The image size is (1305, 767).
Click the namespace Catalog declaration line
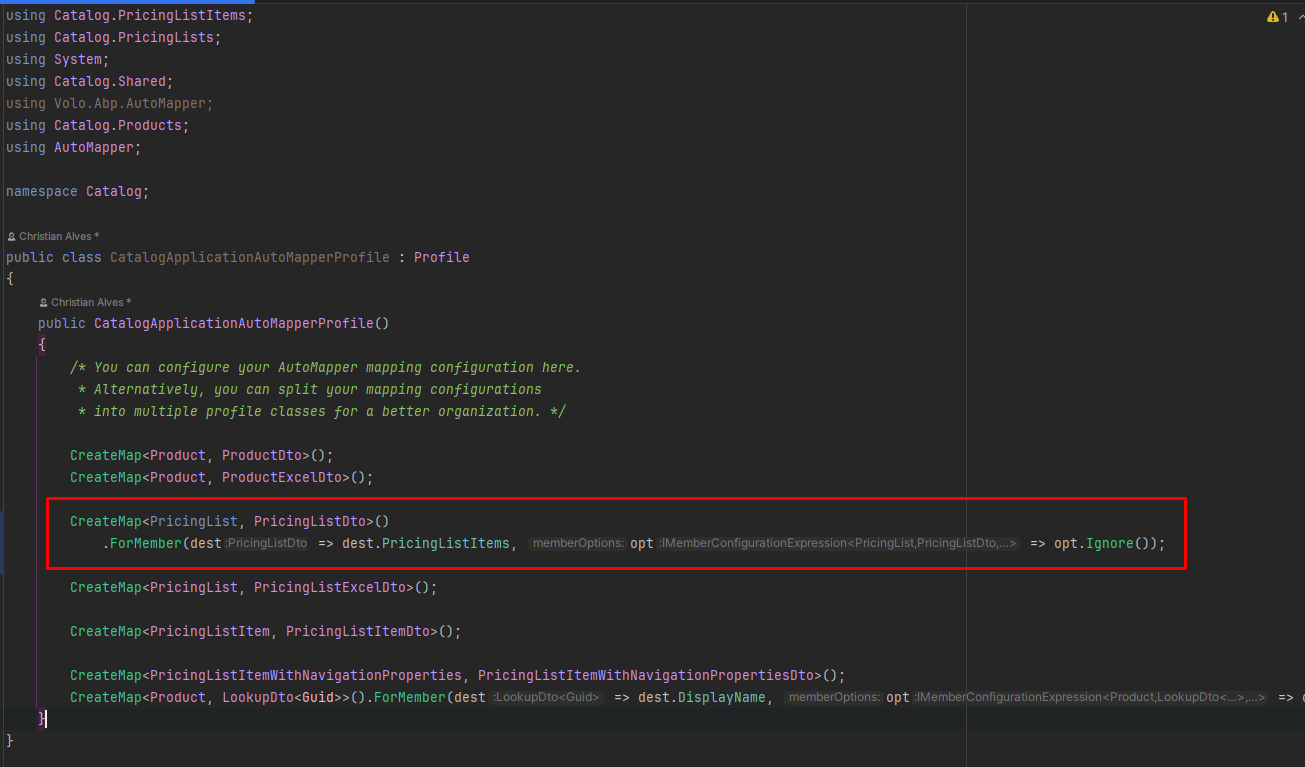click(77, 191)
